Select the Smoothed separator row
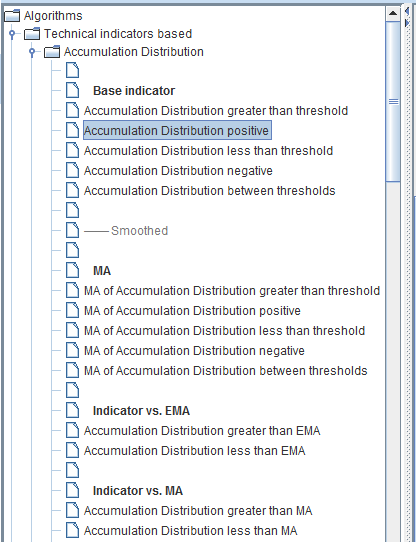Image resolution: width=416 pixels, height=542 pixels. [x=126, y=231]
